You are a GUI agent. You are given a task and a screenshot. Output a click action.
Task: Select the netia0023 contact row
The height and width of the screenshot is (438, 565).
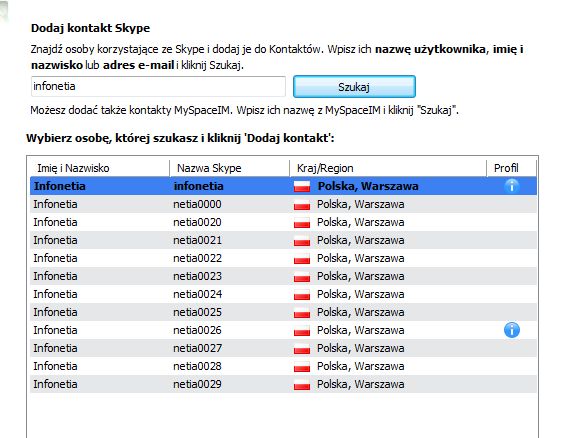point(283,276)
